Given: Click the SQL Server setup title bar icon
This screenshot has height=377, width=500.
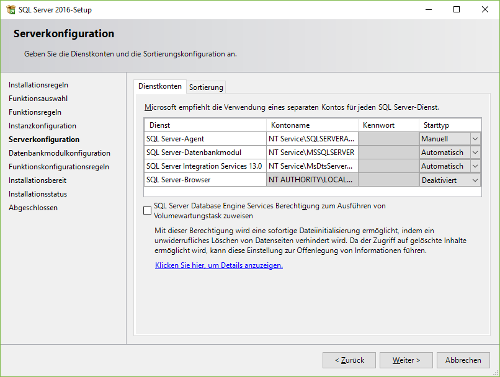Looking at the screenshot, I should (x=11, y=9).
